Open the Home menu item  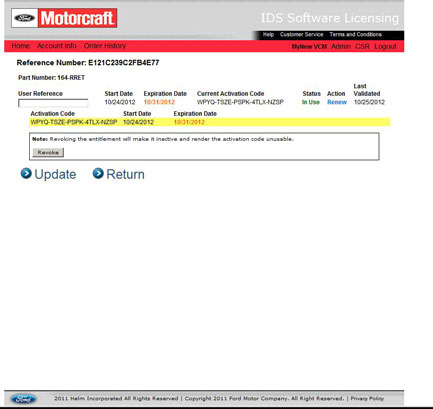[x=21, y=46]
